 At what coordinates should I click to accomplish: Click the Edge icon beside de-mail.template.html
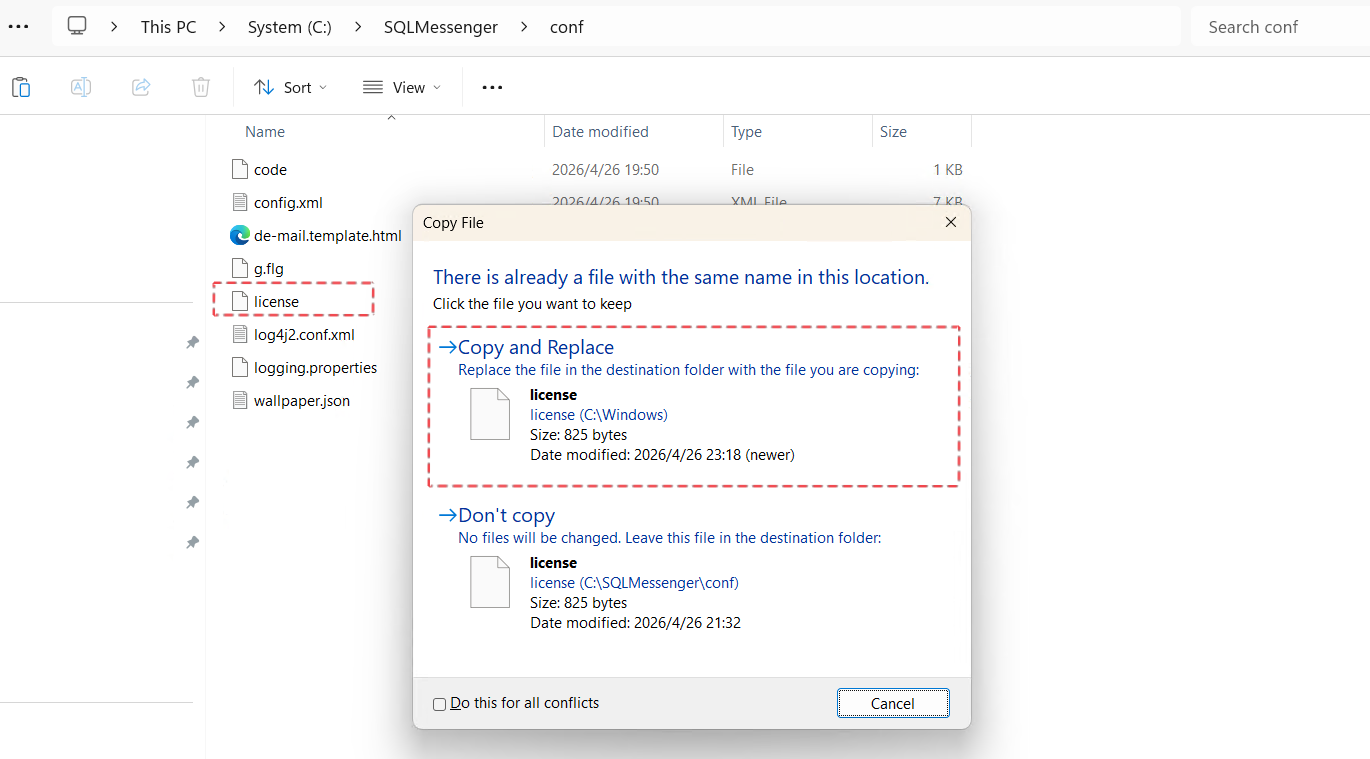tap(239, 235)
